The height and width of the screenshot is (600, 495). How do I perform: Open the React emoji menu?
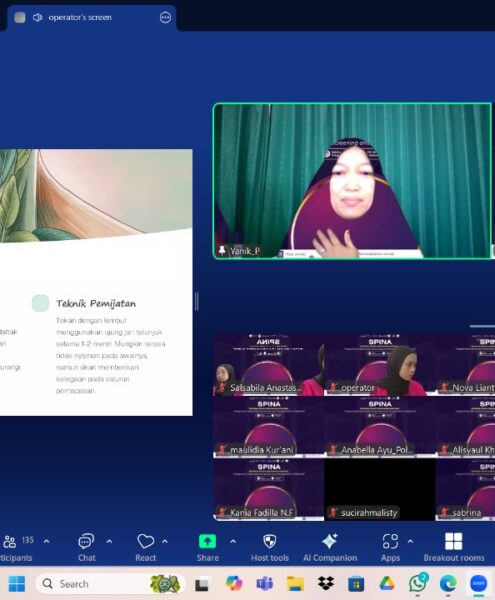145,547
